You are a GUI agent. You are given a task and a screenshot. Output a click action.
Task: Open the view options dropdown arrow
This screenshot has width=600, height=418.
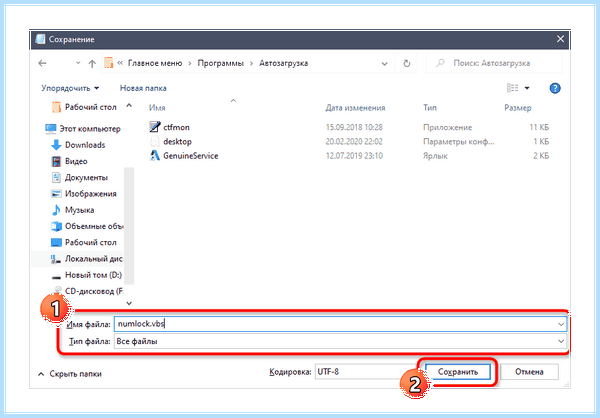tap(527, 88)
